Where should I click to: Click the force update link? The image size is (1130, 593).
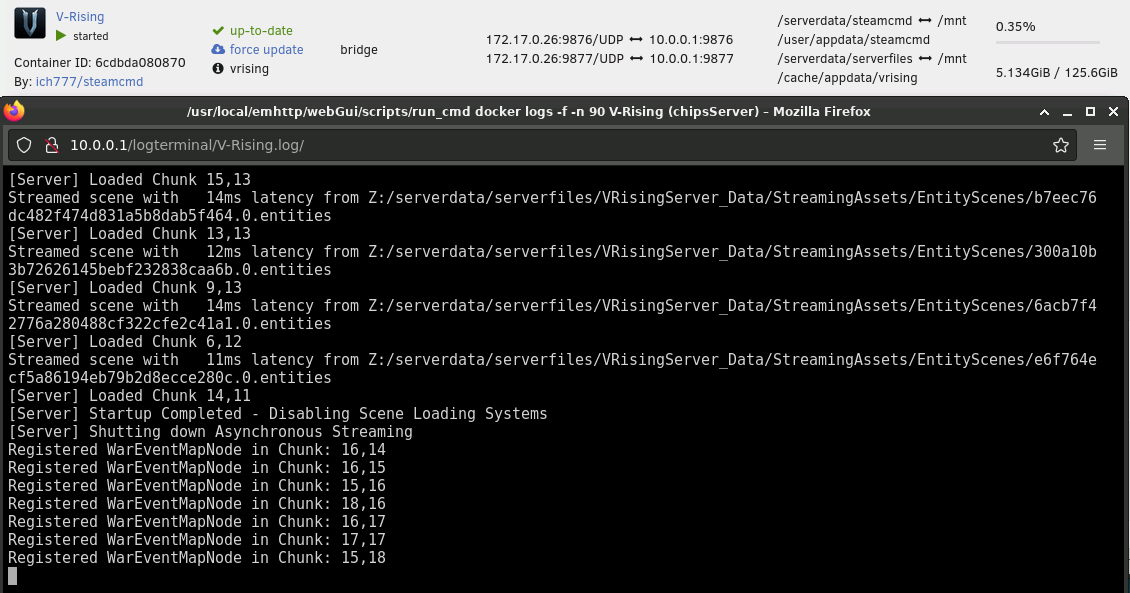(266, 50)
